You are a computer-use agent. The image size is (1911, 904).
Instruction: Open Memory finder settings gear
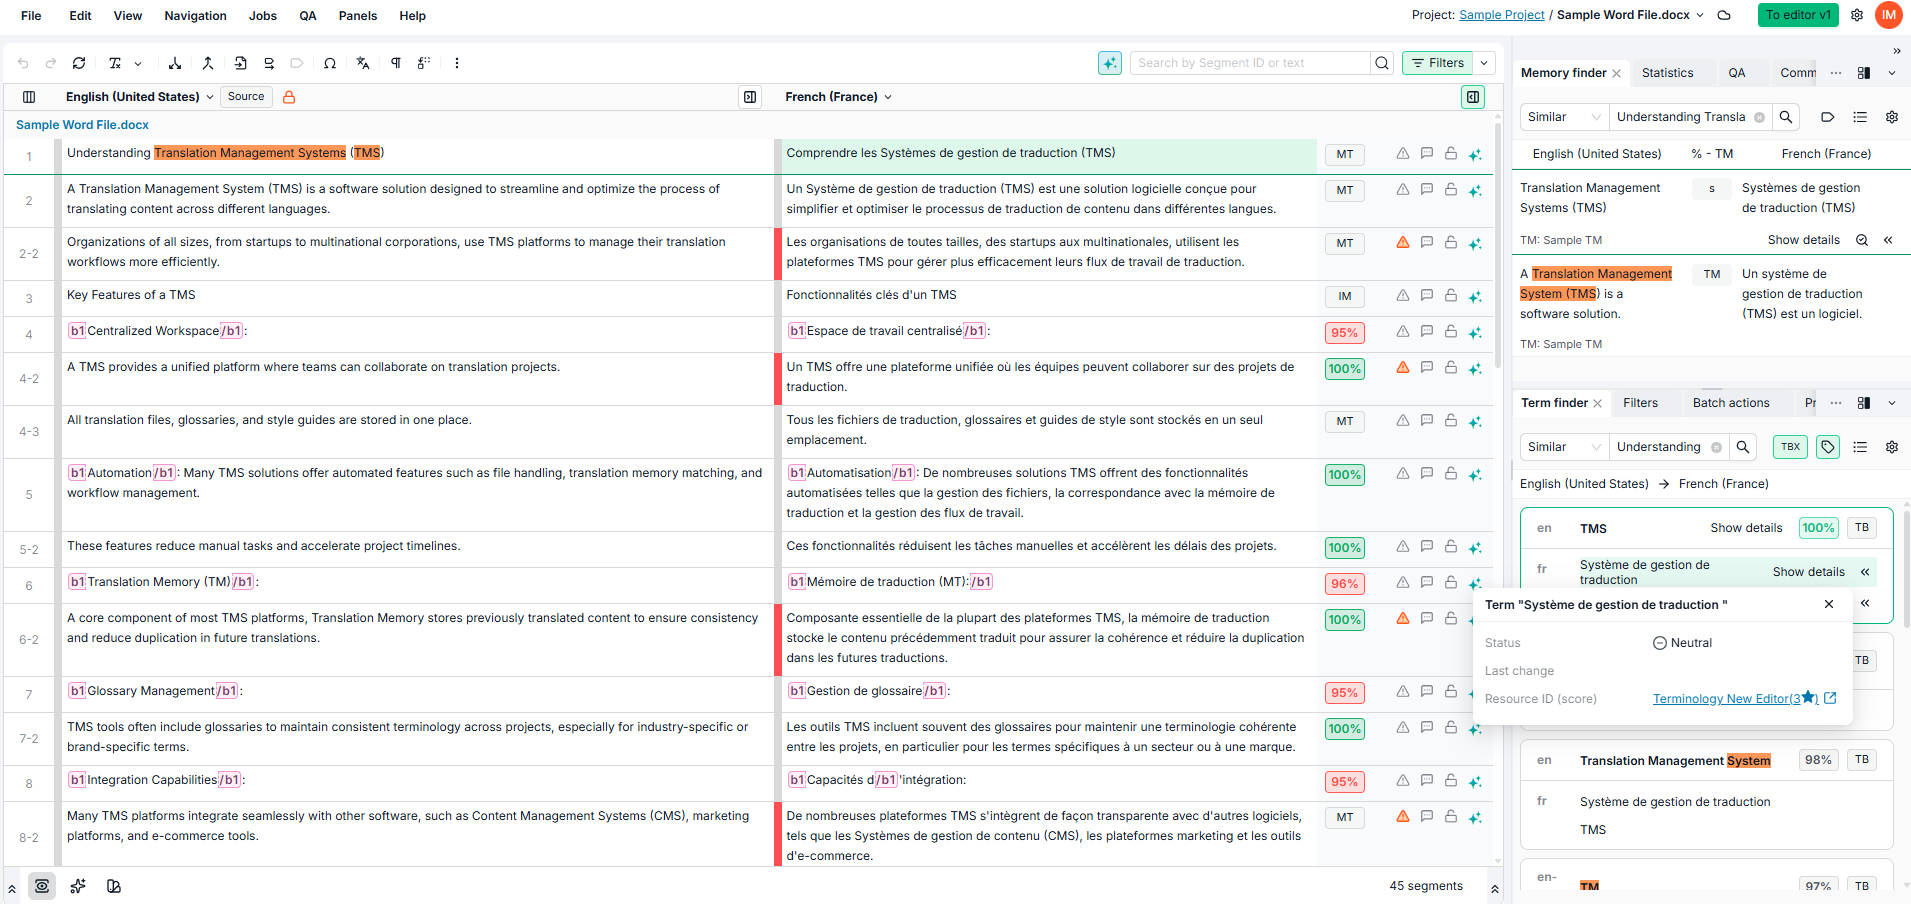[x=1892, y=117]
